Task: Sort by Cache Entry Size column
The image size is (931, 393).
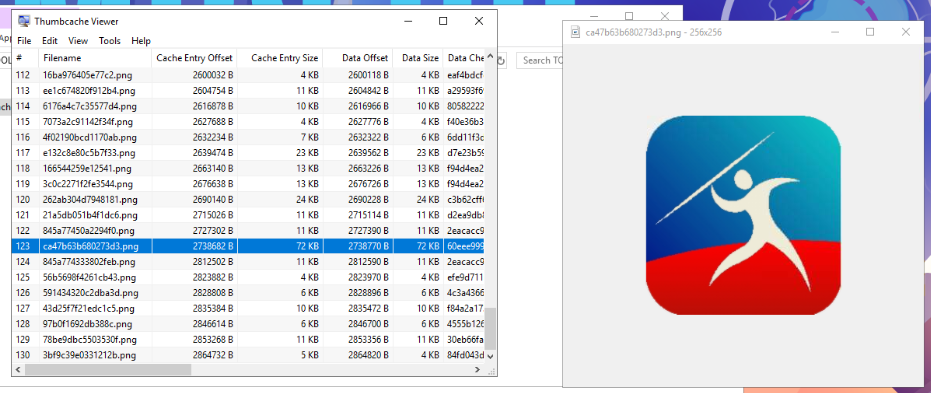Action: [280, 58]
